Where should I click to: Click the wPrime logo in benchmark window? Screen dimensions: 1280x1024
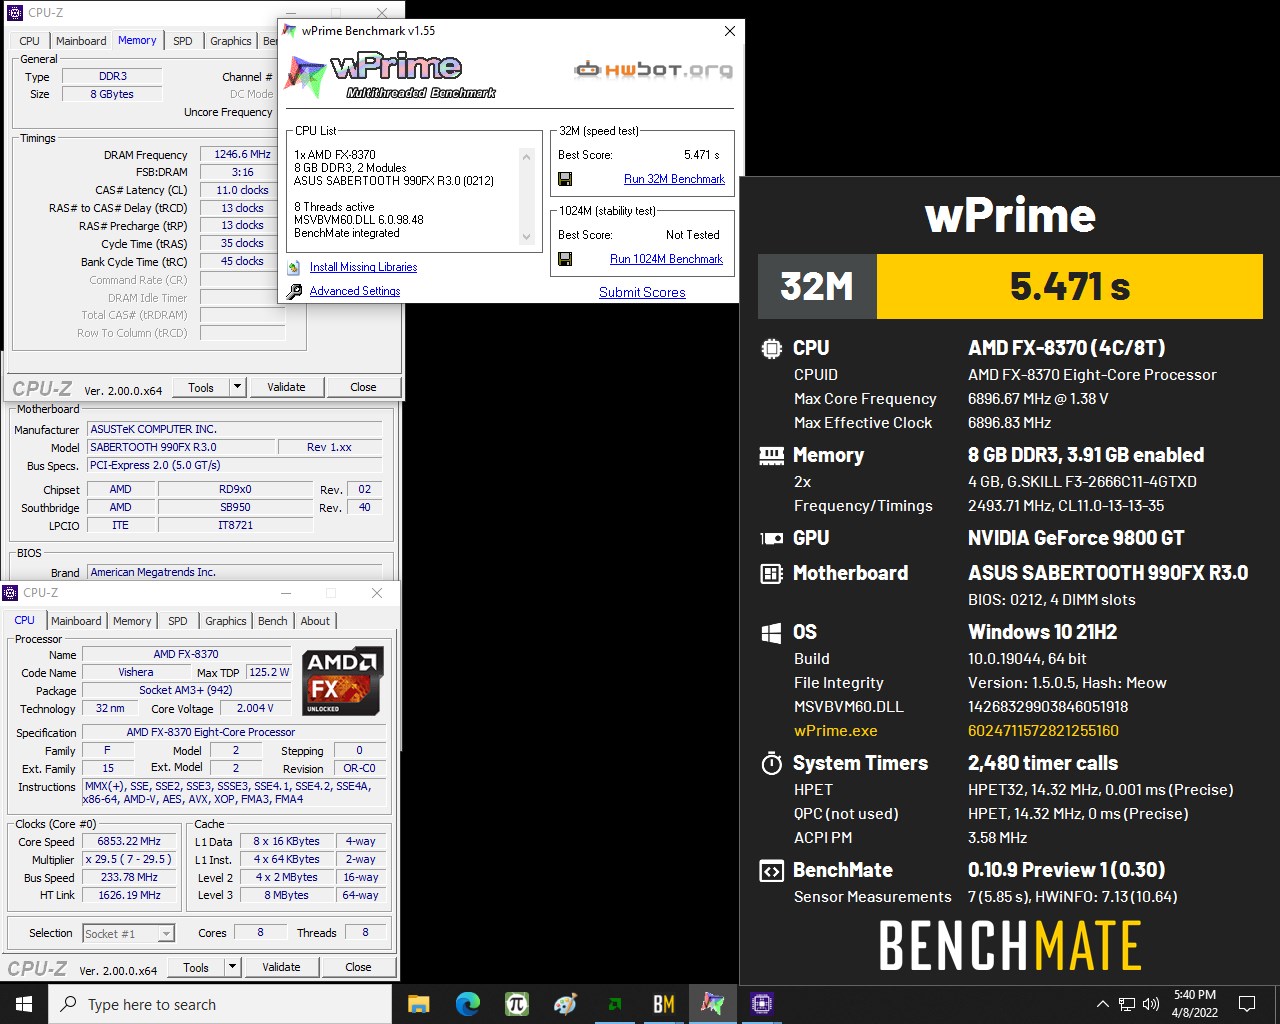[x=392, y=76]
